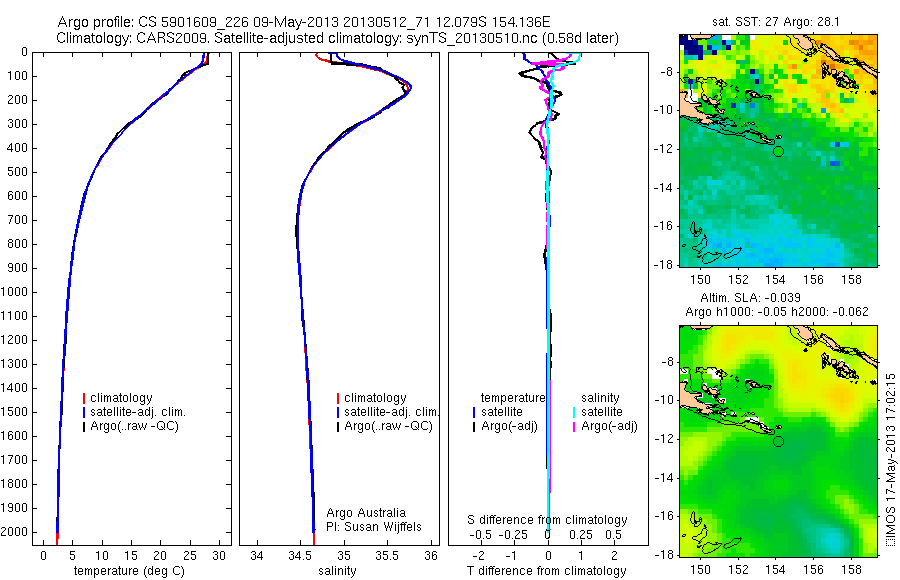
Task: Click the 'temperature' heading in the difference legend
Action: coord(513,398)
